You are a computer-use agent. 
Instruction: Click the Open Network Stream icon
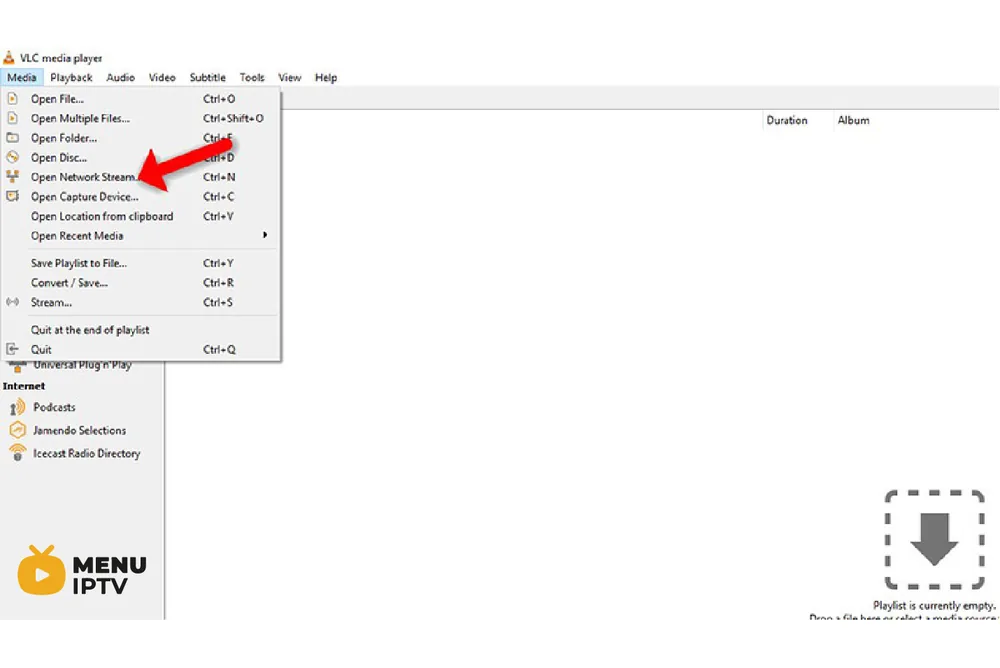click(12, 177)
